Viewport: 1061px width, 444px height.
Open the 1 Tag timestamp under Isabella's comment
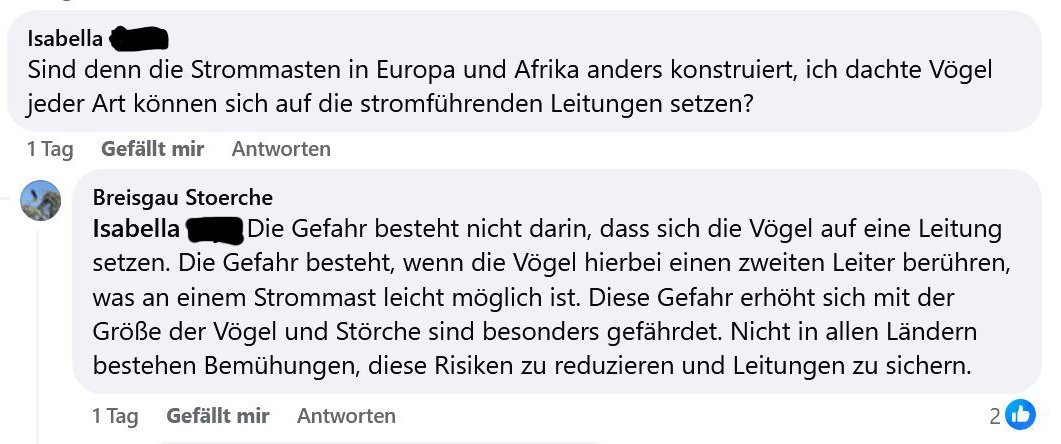50,149
